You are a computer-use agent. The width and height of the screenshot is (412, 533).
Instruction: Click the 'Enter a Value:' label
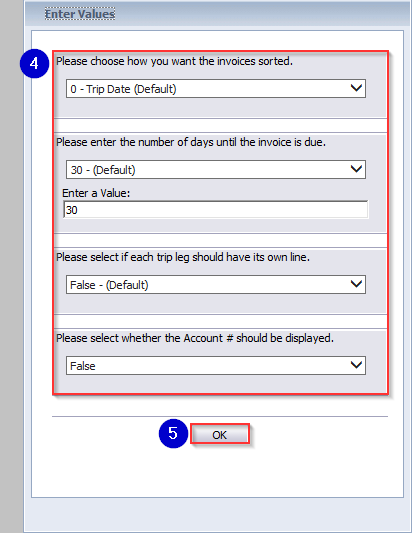coord(96,193)
